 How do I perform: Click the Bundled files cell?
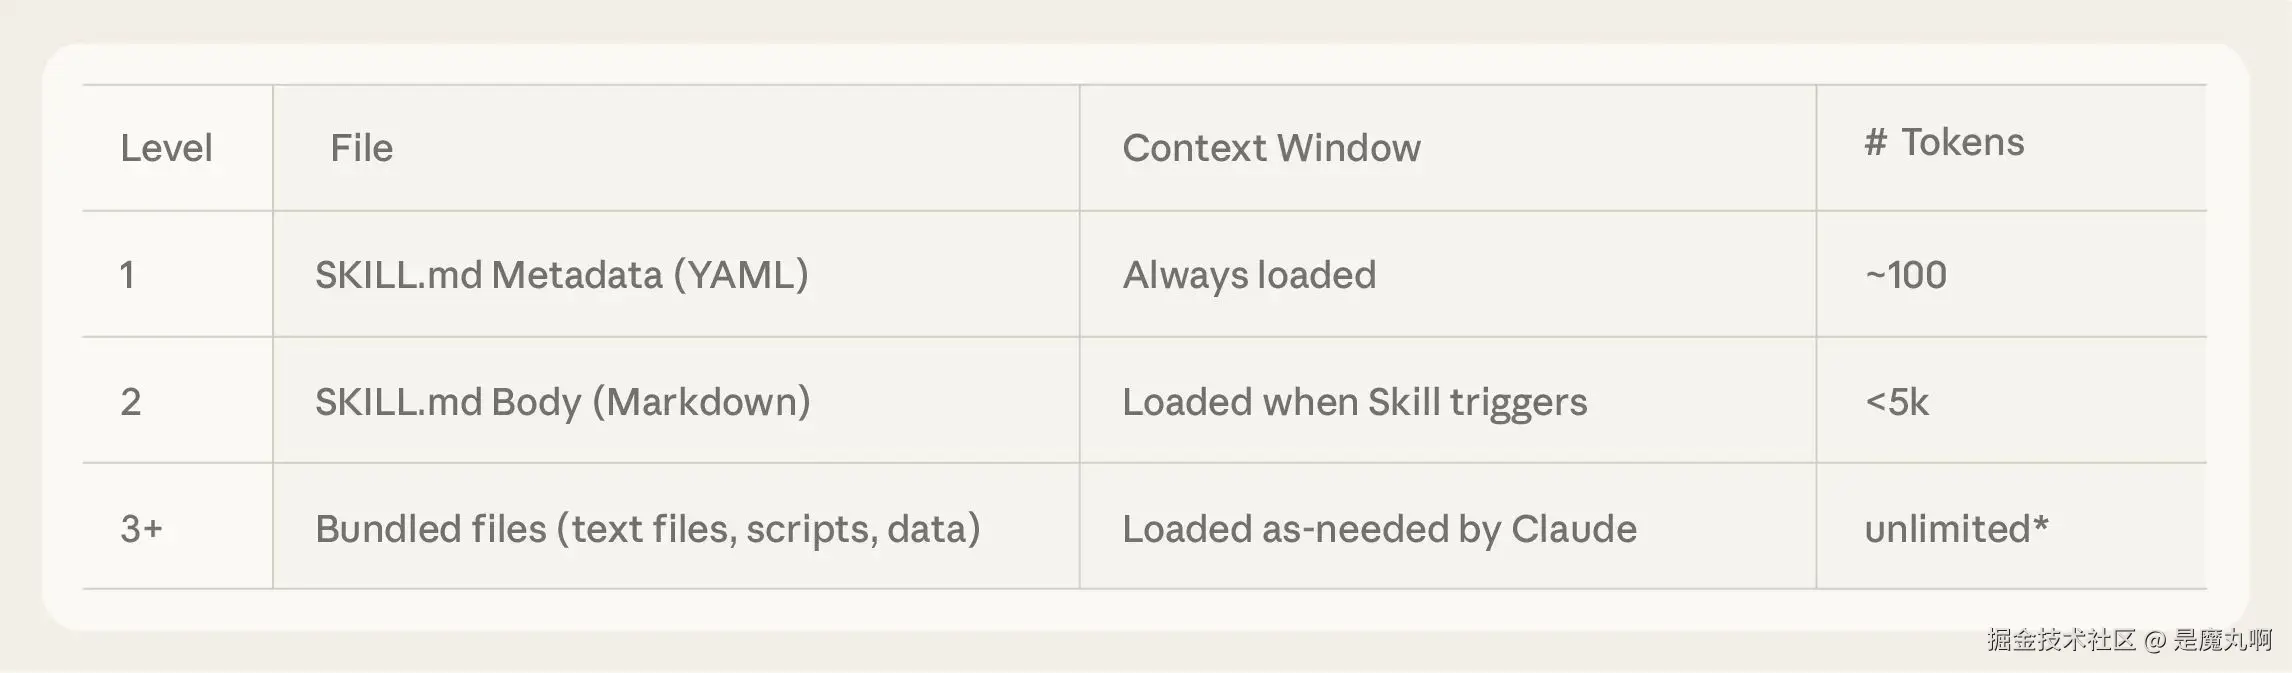click(x=648, y=529)
